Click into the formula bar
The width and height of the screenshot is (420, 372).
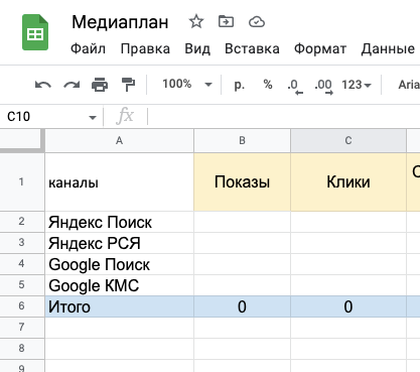283,117
